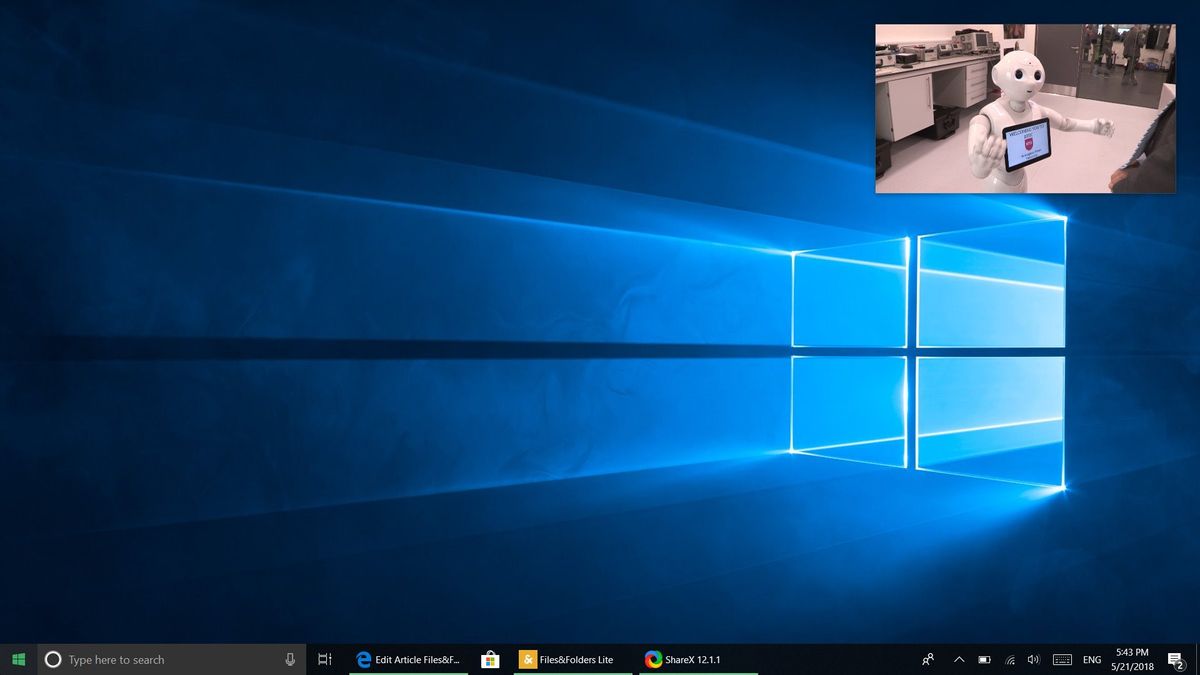The image size is (1200, 675).
Task: Open Action Center notifications icon
Action: (1176, 659)
